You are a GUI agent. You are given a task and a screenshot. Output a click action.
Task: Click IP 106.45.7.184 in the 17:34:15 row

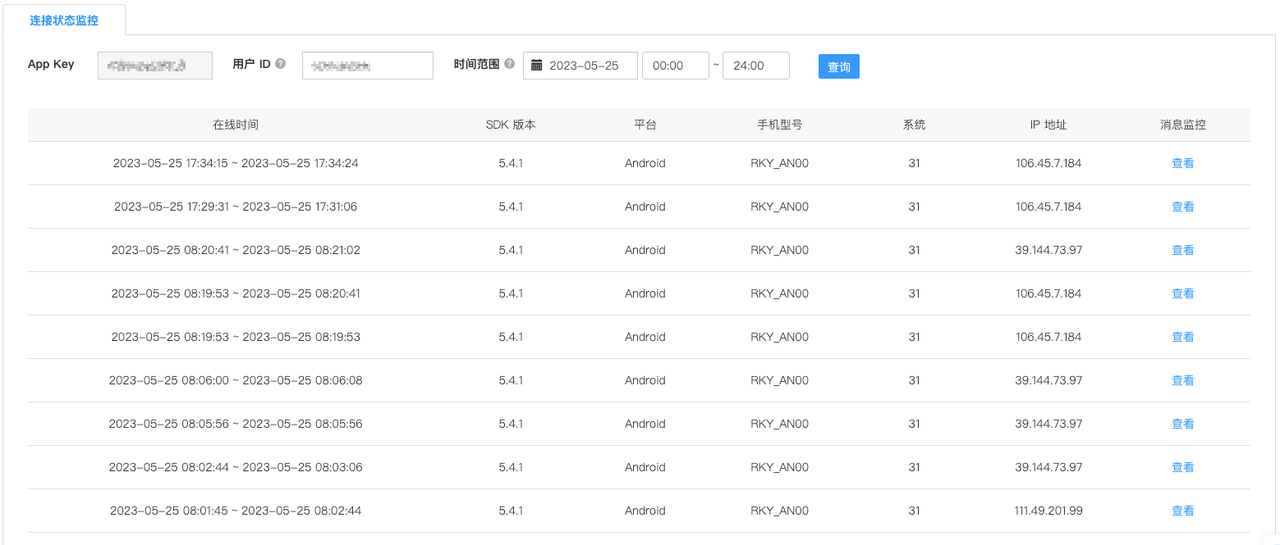pyautogui.click(x=1048, y=163)
